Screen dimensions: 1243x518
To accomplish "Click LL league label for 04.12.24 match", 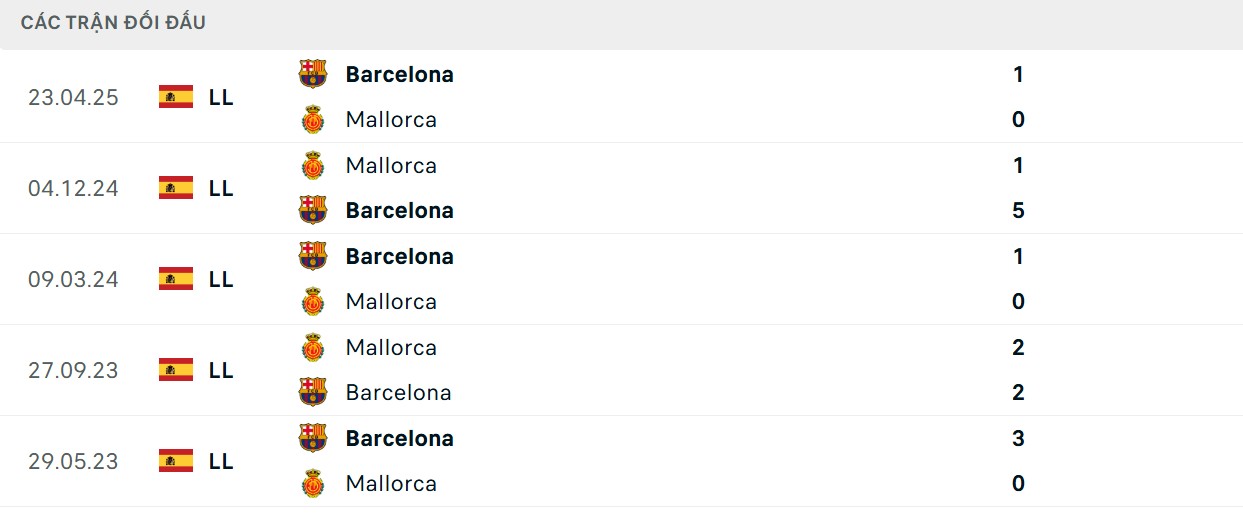I will [x=221, y=188].
